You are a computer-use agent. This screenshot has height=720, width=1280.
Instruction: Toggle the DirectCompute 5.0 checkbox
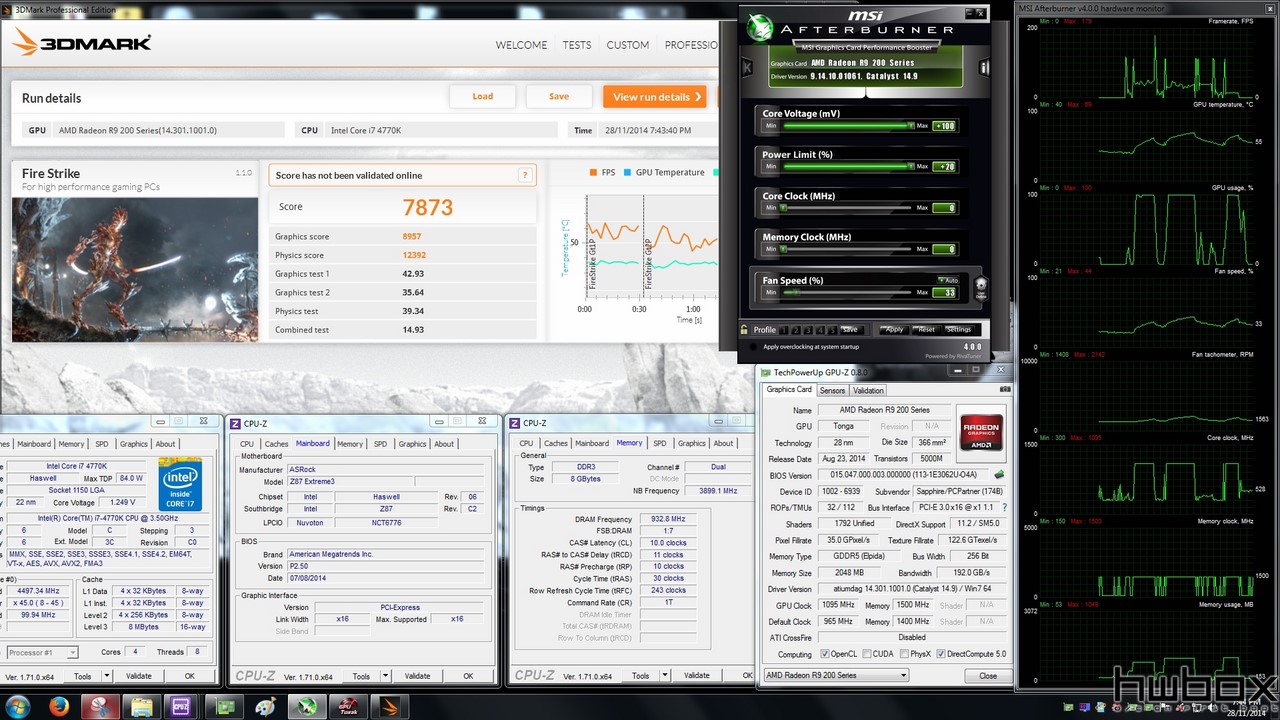point(940,654)
